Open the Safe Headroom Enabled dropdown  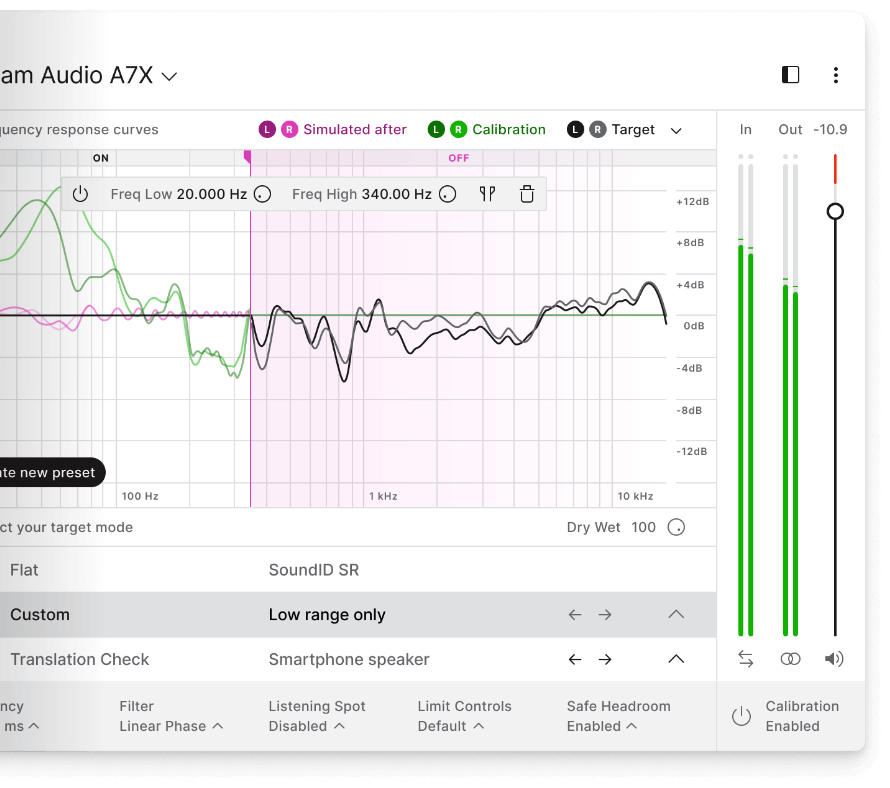click(618, 716)
